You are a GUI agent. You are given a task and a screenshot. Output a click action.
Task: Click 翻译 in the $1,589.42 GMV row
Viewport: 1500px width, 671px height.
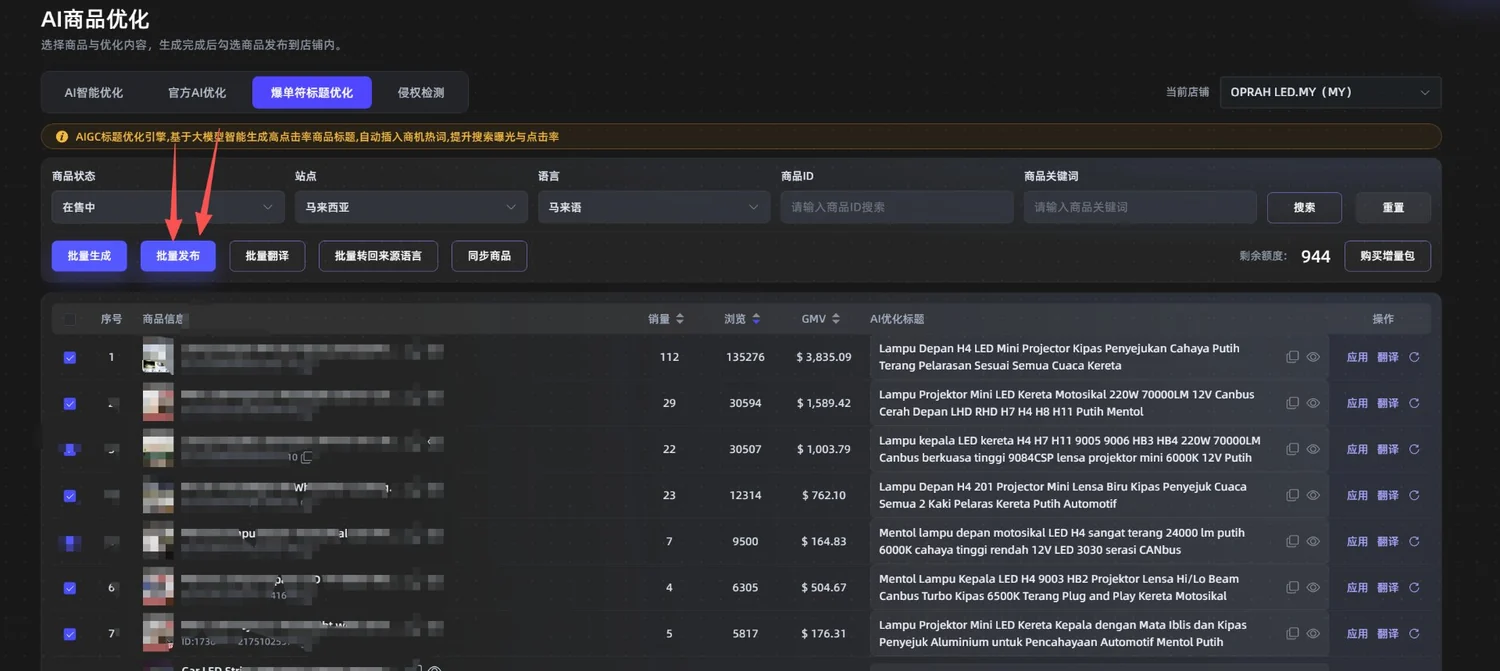click(x=1388, y=403)
